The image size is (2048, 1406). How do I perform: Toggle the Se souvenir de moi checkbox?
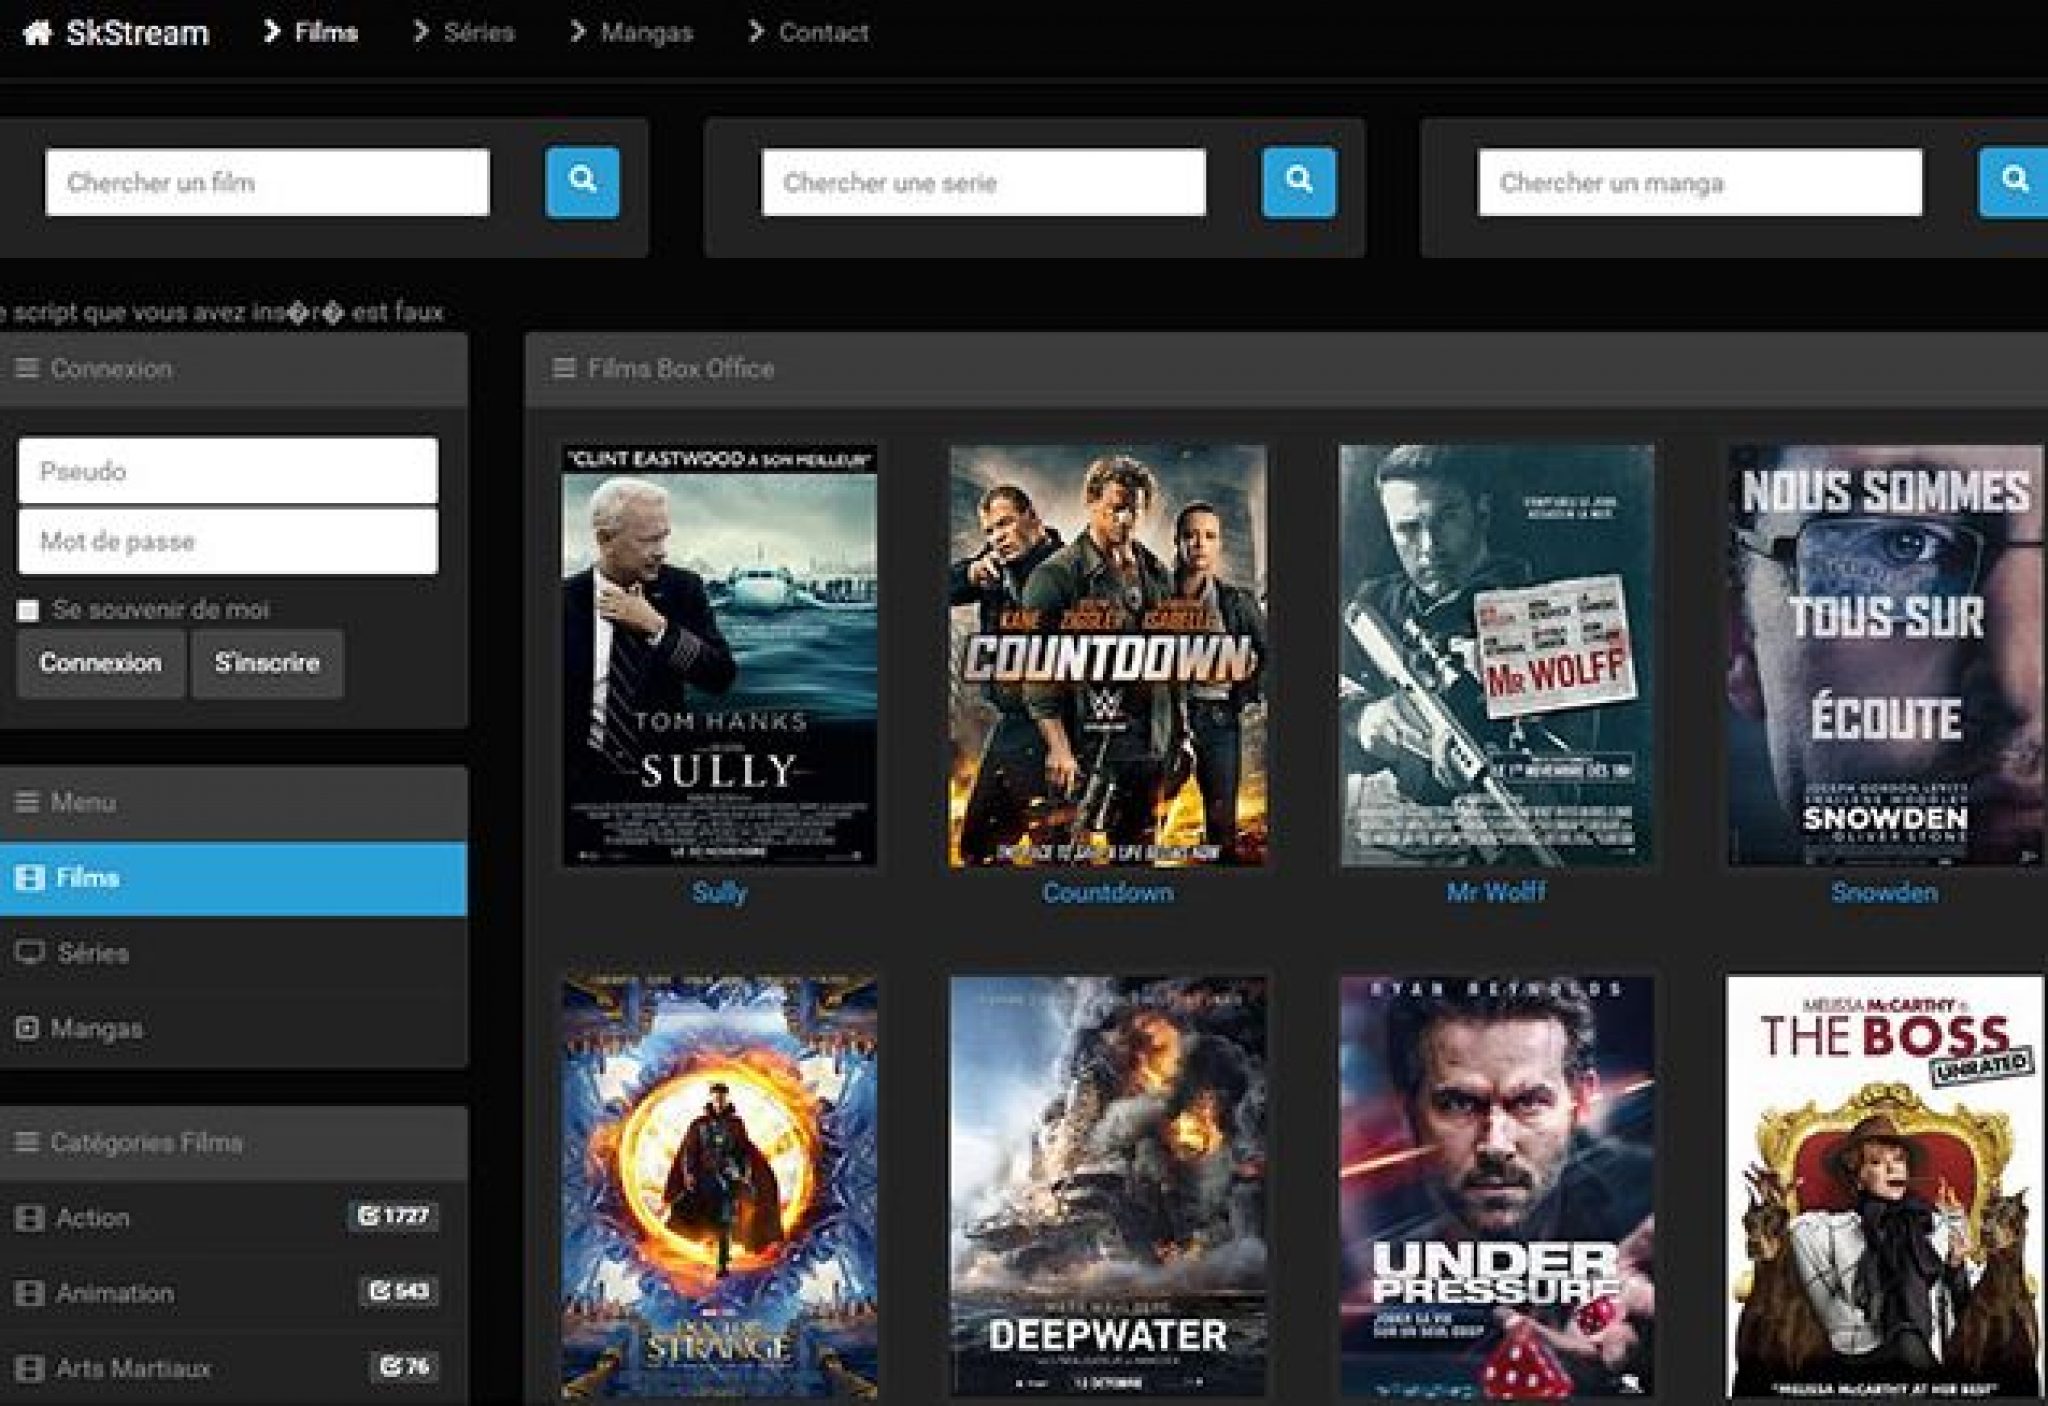(x=28, y=610)
